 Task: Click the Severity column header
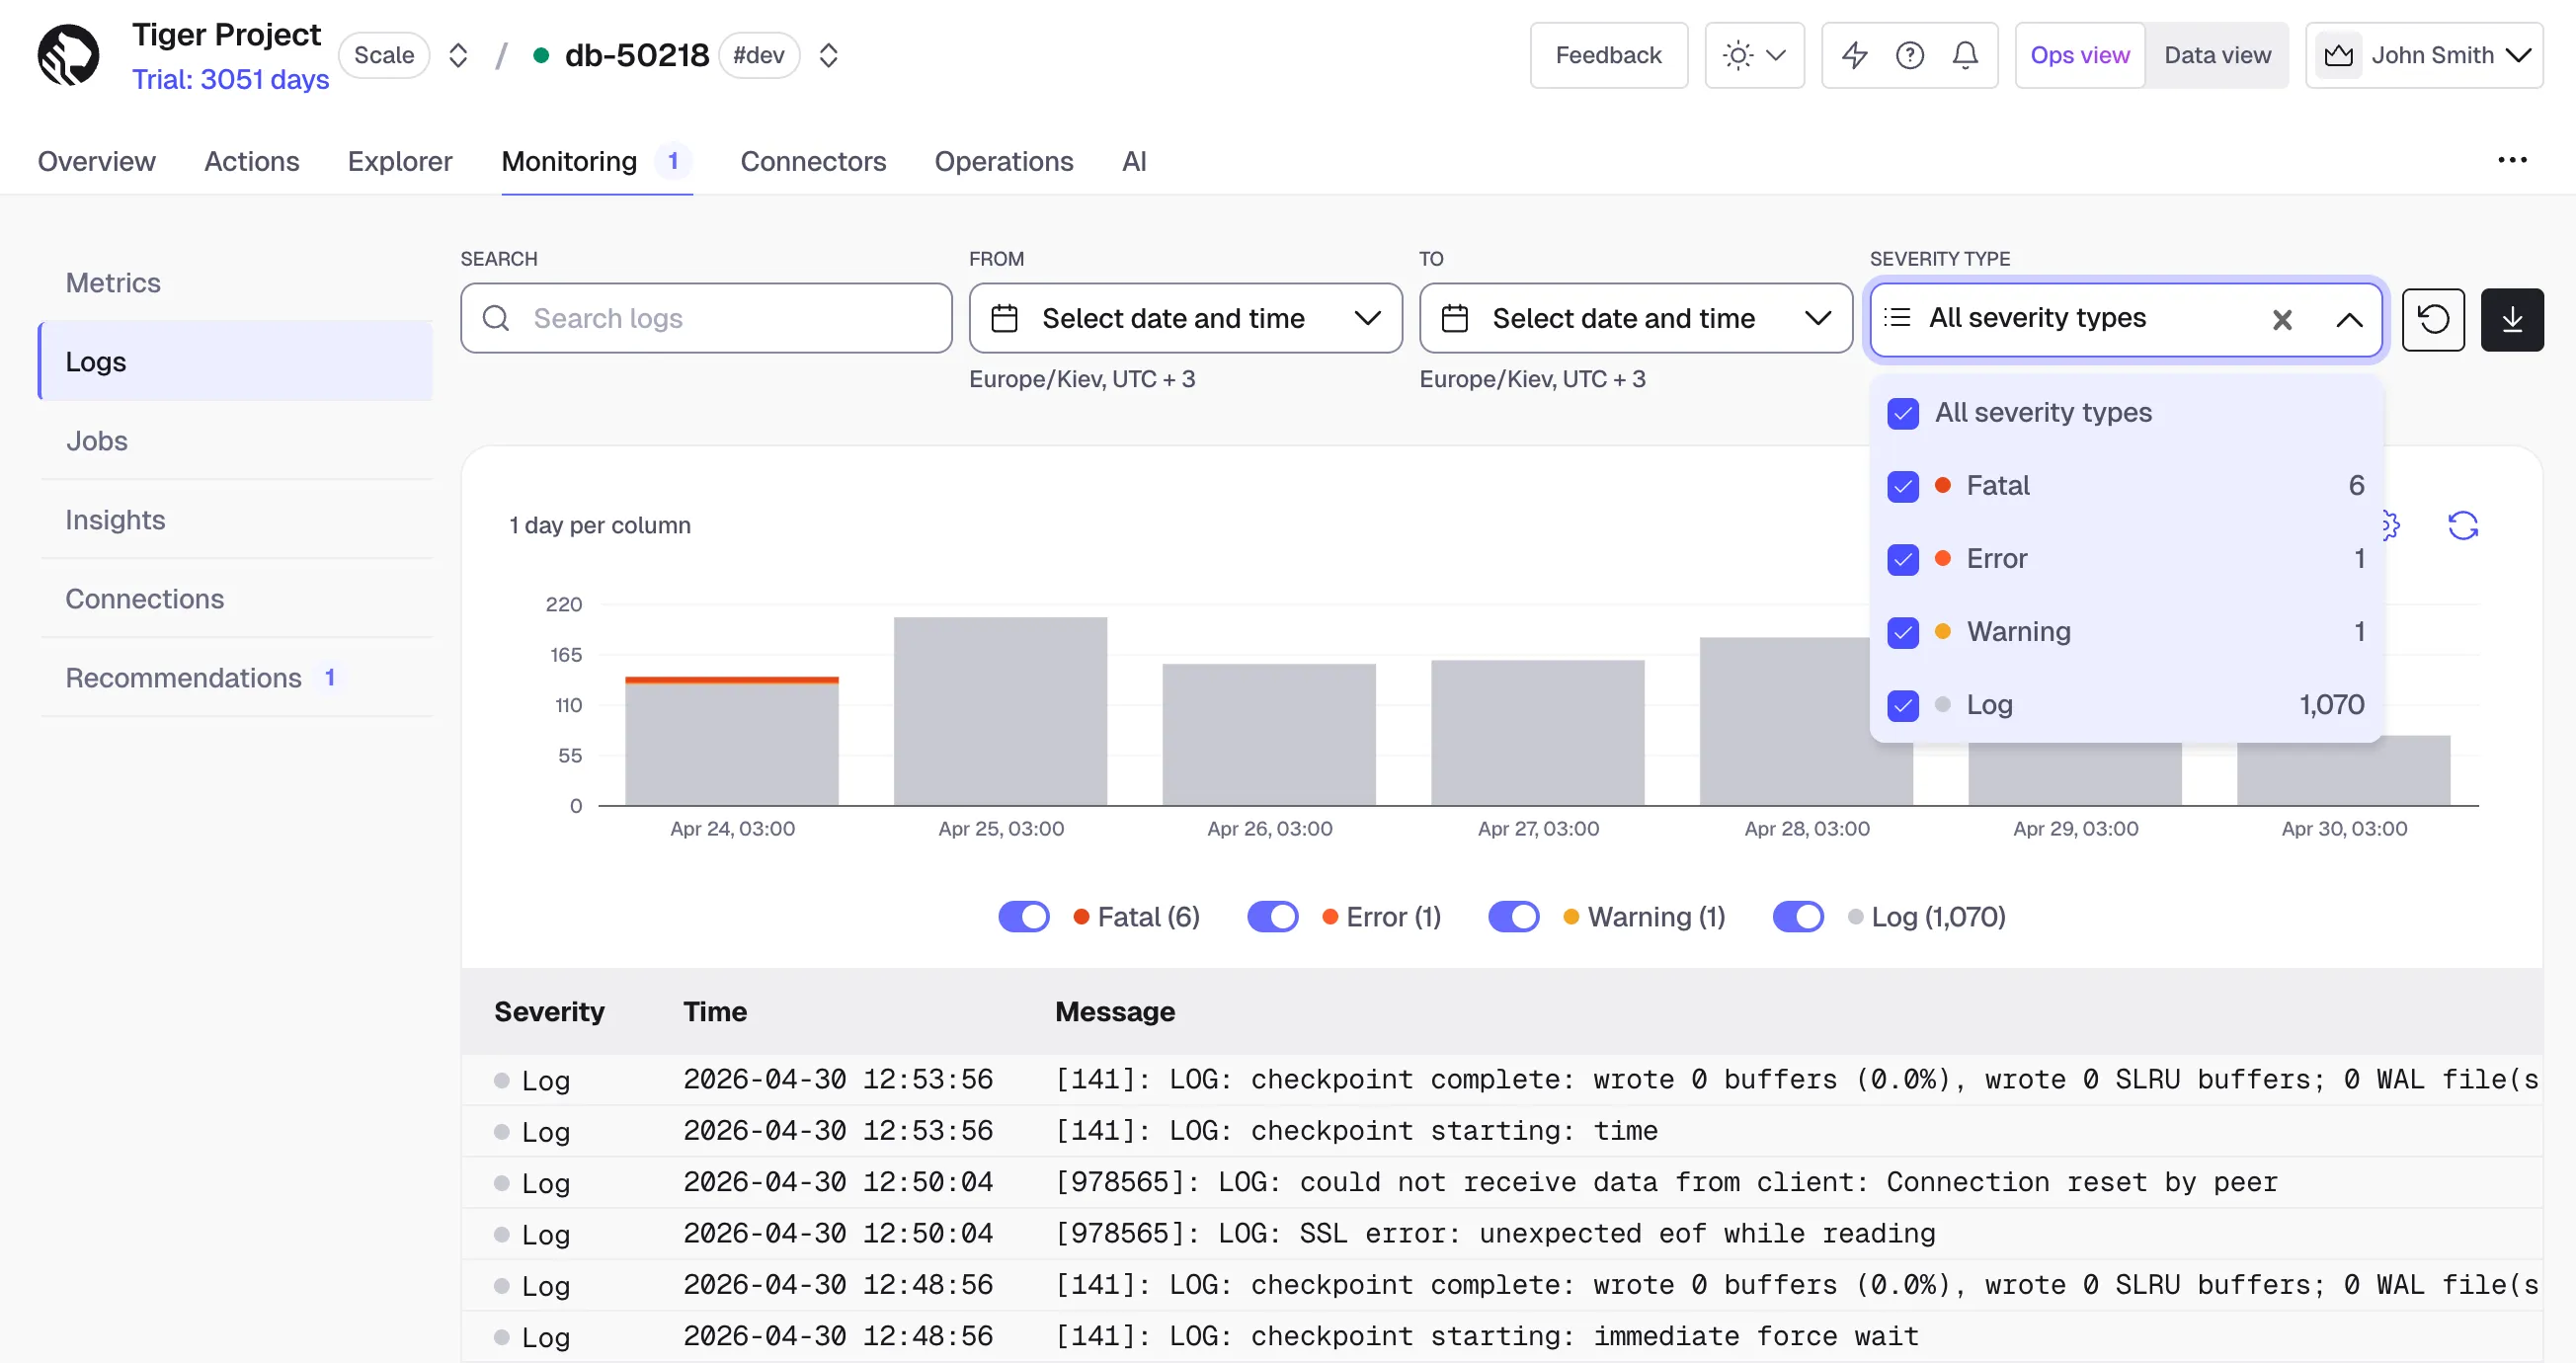[549, 1011]
